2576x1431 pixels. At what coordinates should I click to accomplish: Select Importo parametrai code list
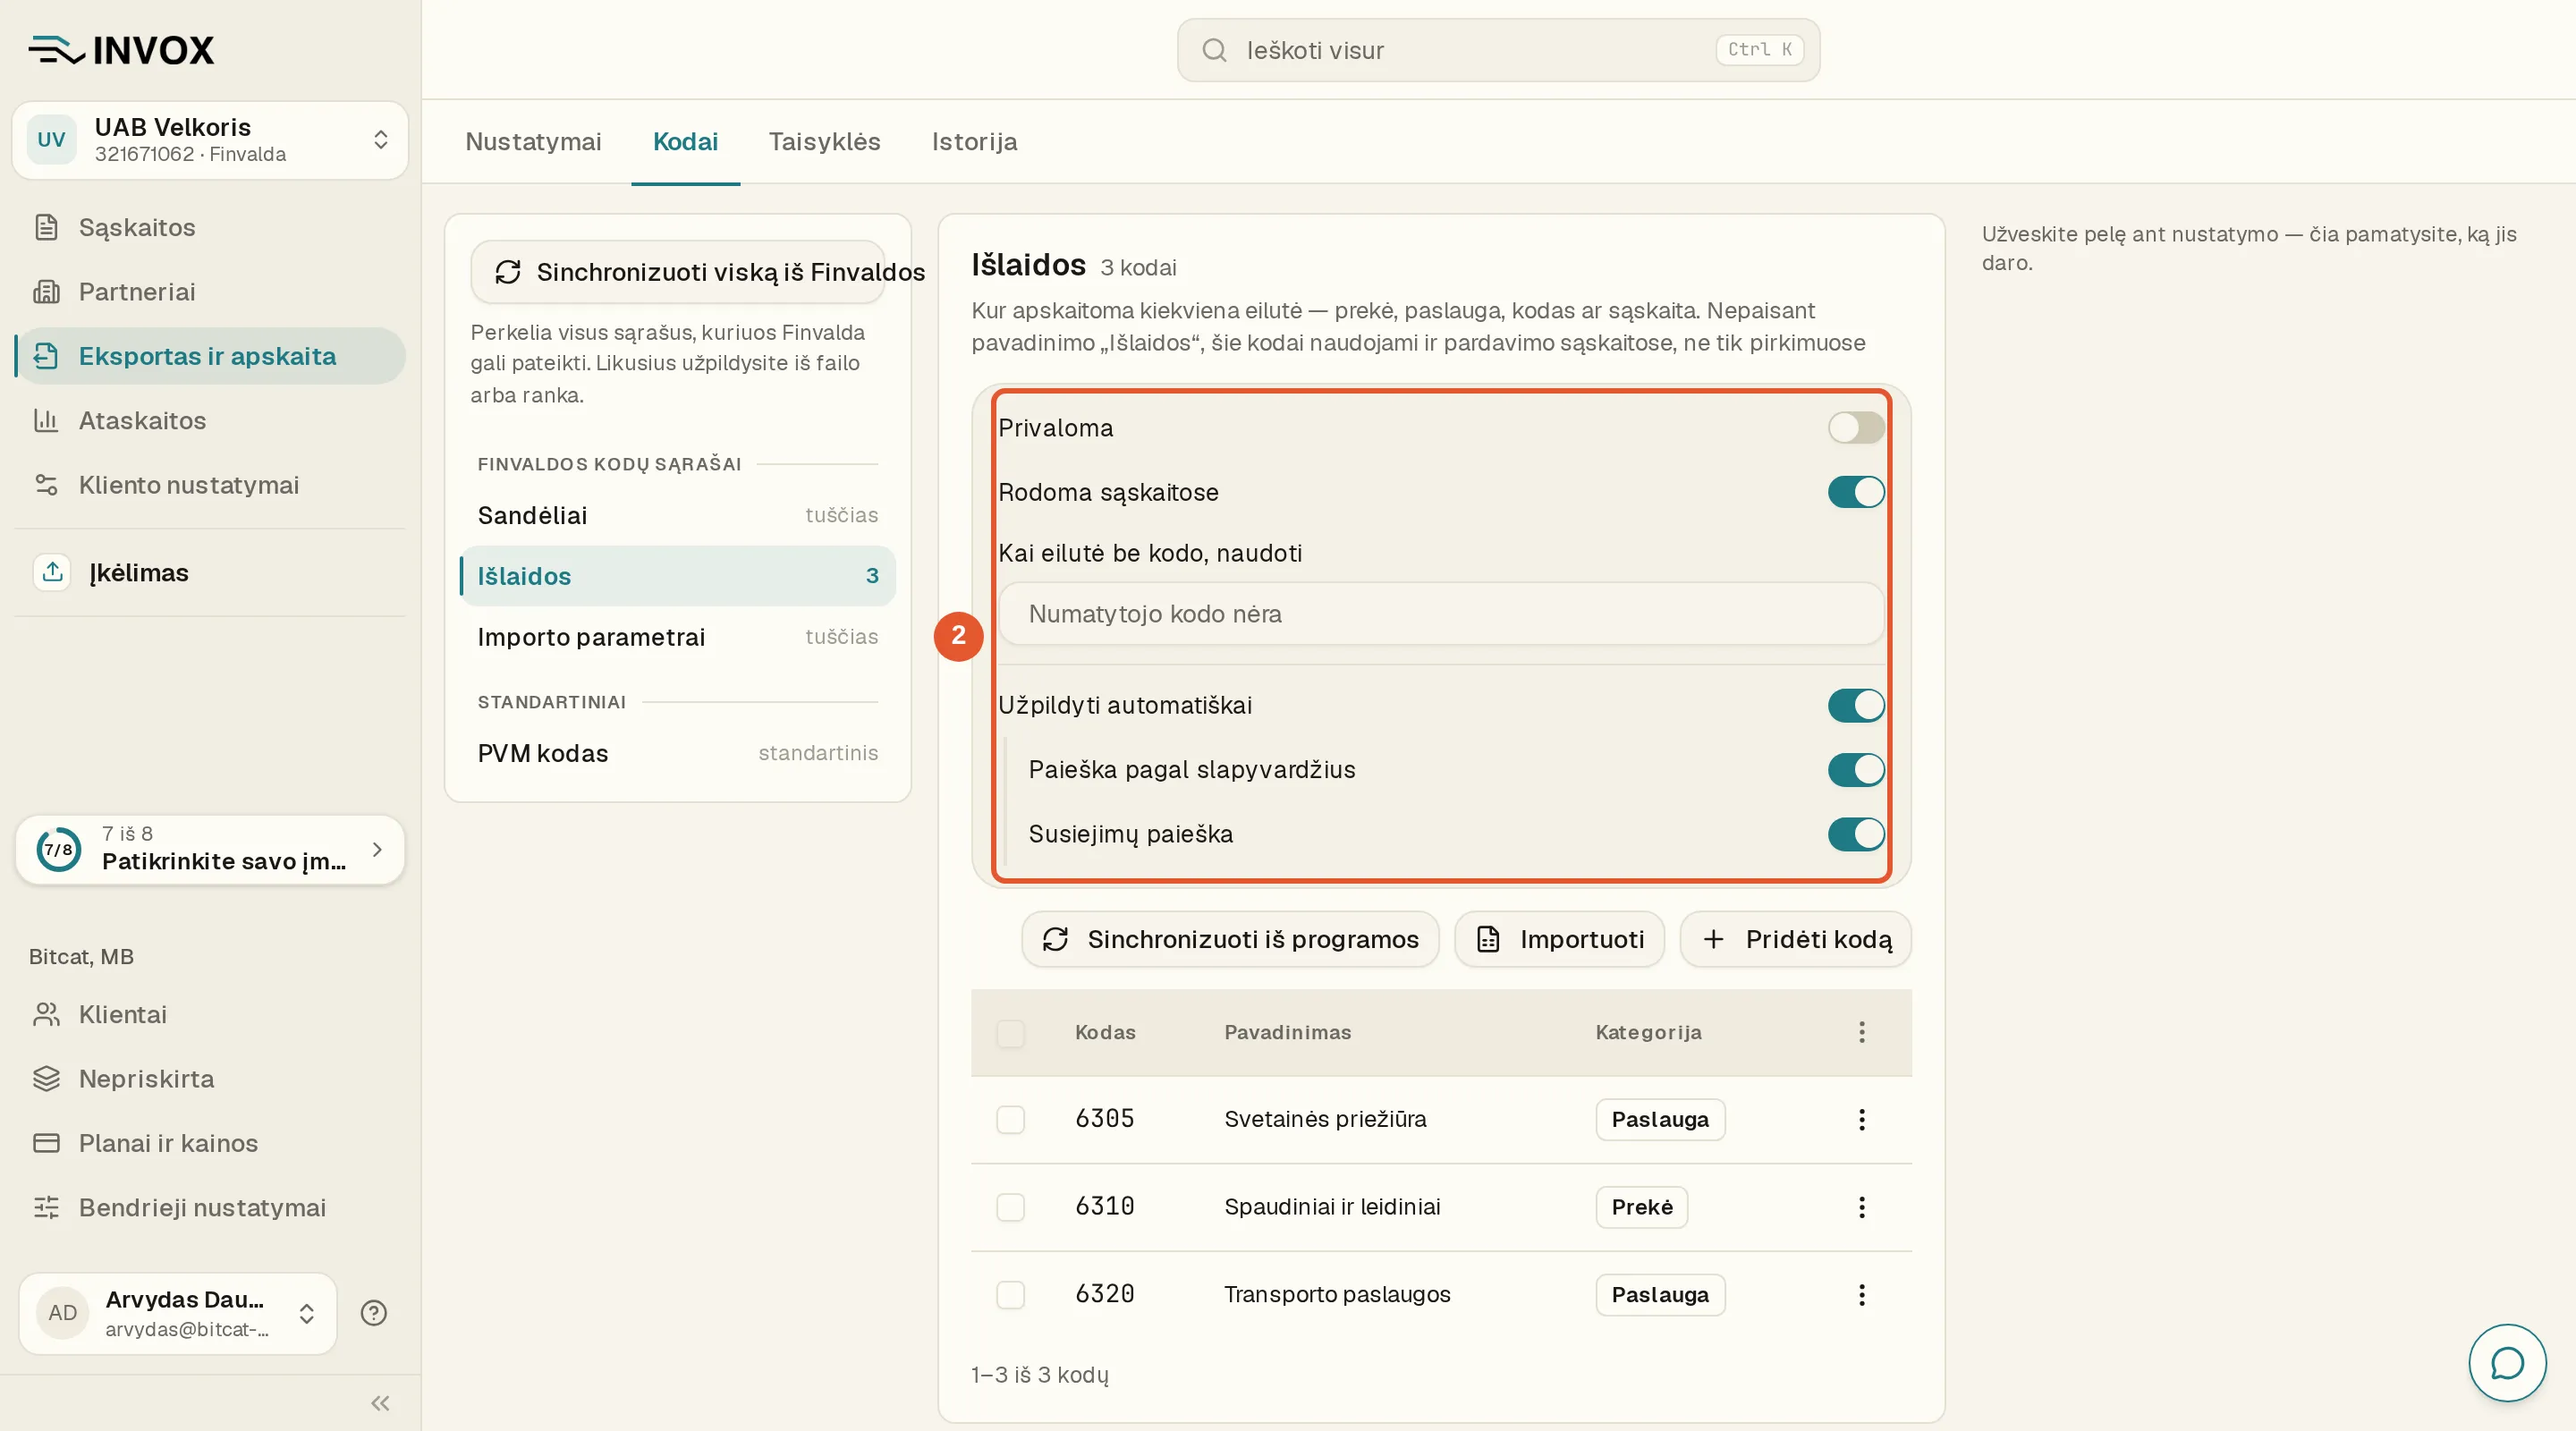pyautogui.click(x=678, y=637)
